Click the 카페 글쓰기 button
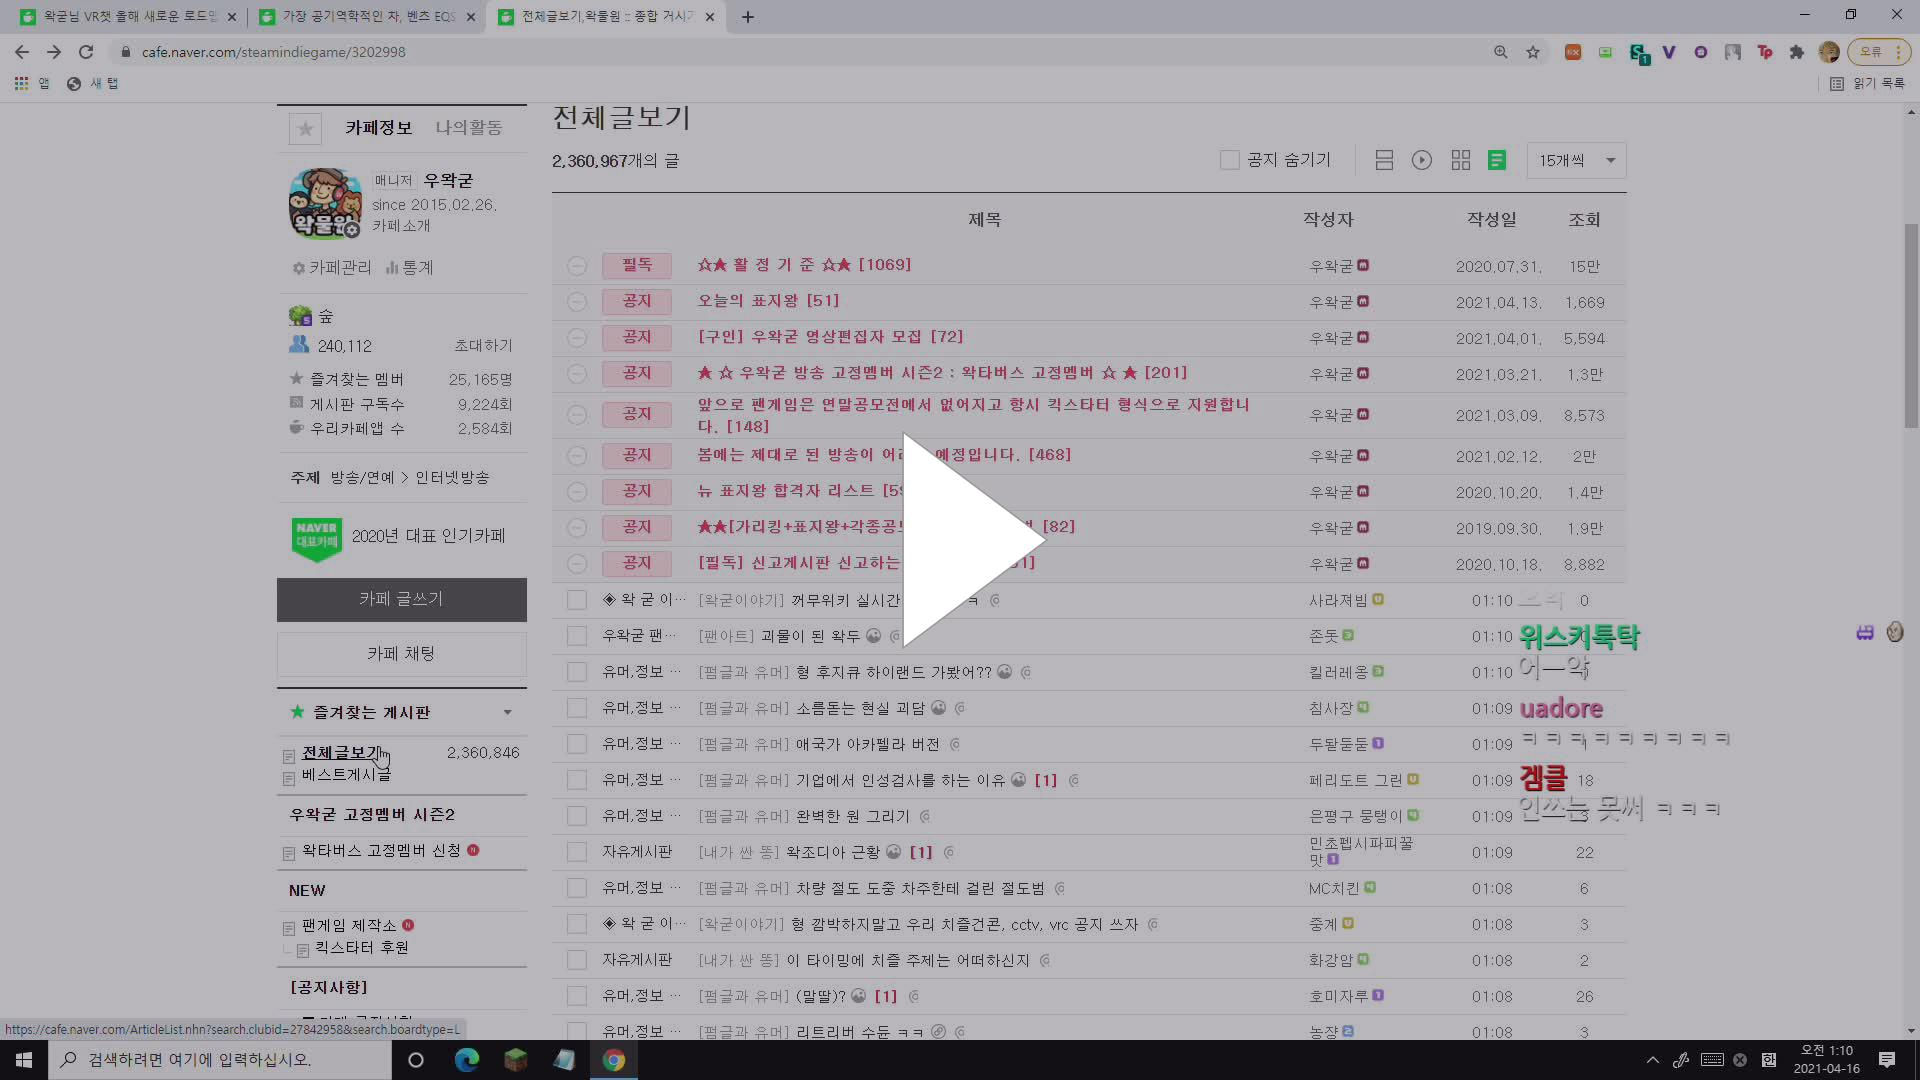 pyautogui.click(x=402, y=599)
